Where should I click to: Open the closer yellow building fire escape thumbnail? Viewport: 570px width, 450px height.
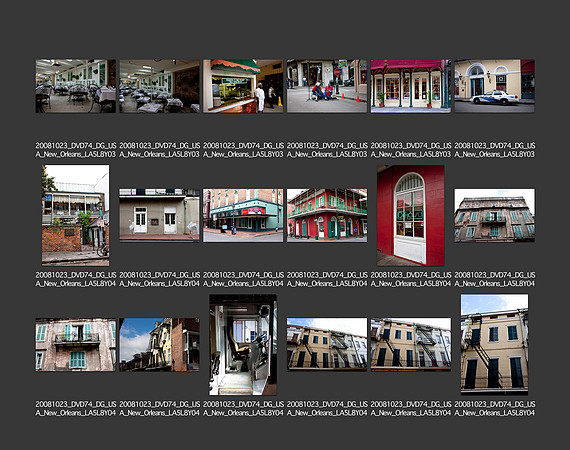pos(411,345)
